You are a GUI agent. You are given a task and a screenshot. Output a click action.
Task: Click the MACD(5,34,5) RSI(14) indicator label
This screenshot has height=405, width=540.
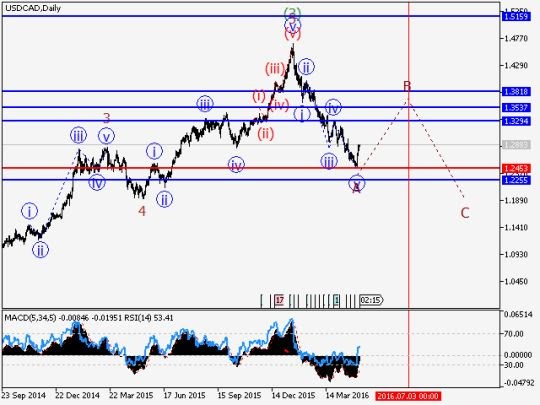point(89,318)
